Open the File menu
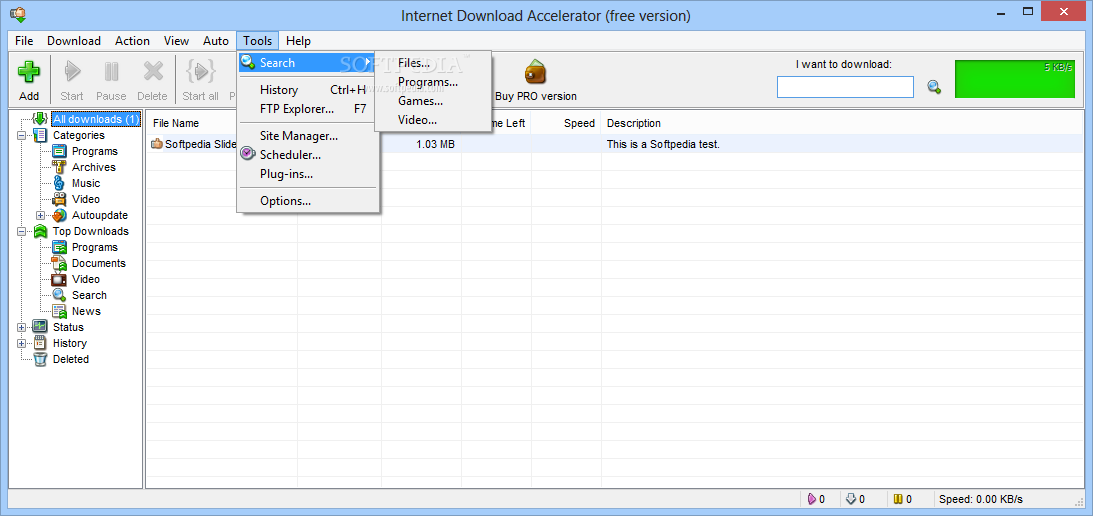Screen dimensions: 1093x516 tap(24, 40)
